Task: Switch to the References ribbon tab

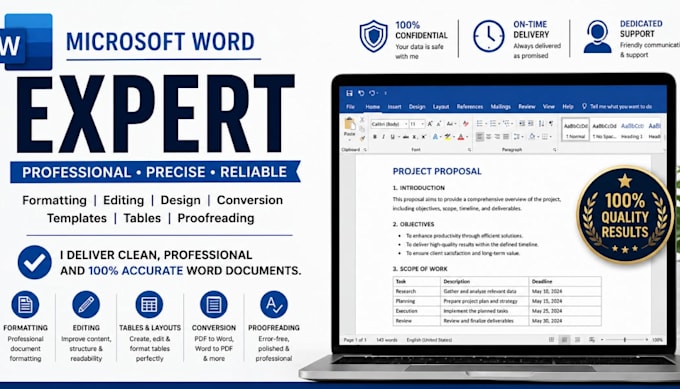Action: [x=470, y=107]
